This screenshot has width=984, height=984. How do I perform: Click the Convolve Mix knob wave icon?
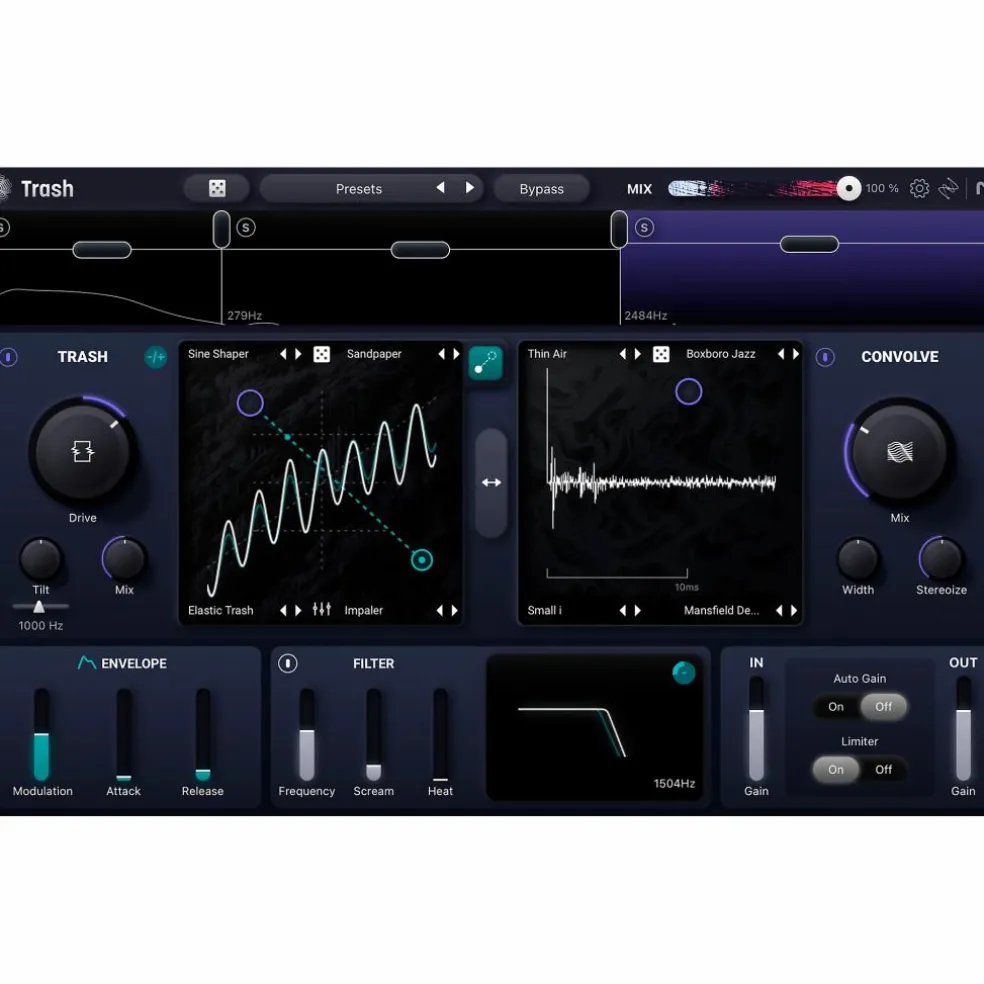point(899,451)
